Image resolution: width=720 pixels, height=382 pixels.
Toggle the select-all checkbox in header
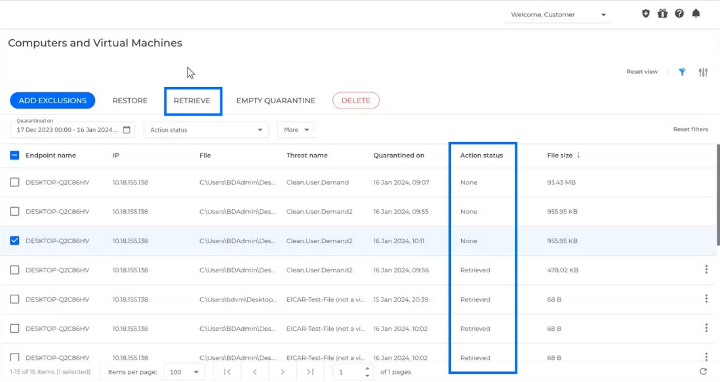pyautogui.click(x=15, y=155)
